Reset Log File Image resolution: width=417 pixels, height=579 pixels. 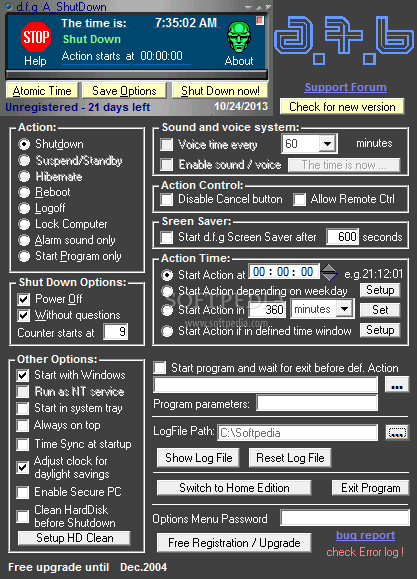click(290, 458)
